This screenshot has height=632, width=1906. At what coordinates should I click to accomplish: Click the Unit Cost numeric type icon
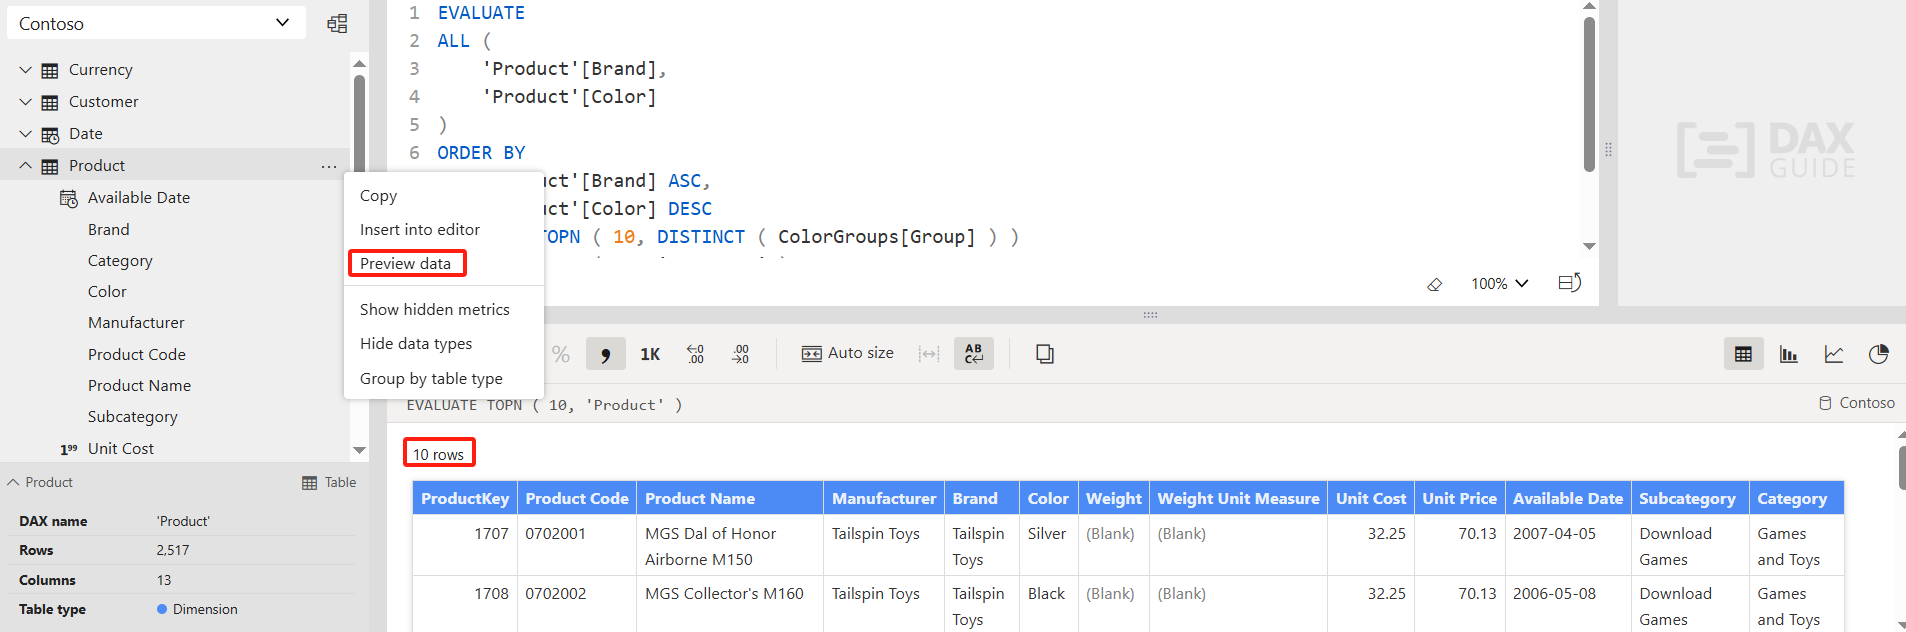pos(69,450)
